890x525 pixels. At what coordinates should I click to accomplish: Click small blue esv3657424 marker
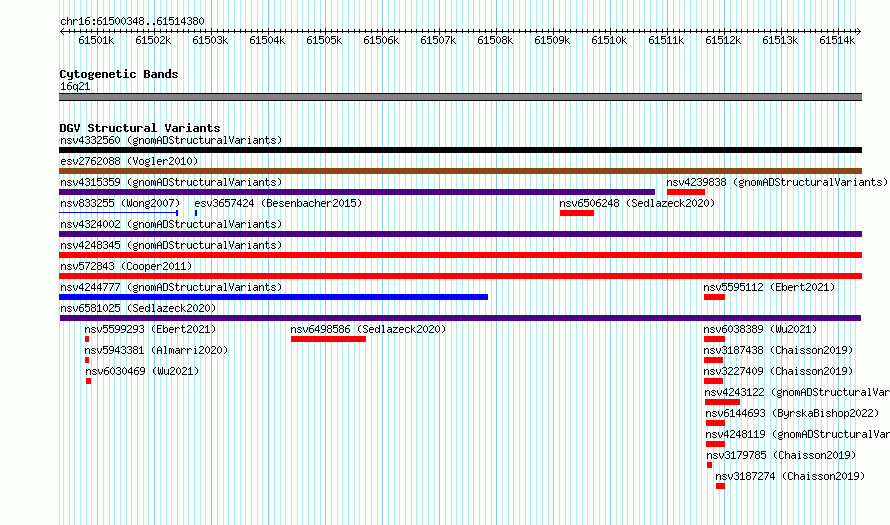[196, 213]
